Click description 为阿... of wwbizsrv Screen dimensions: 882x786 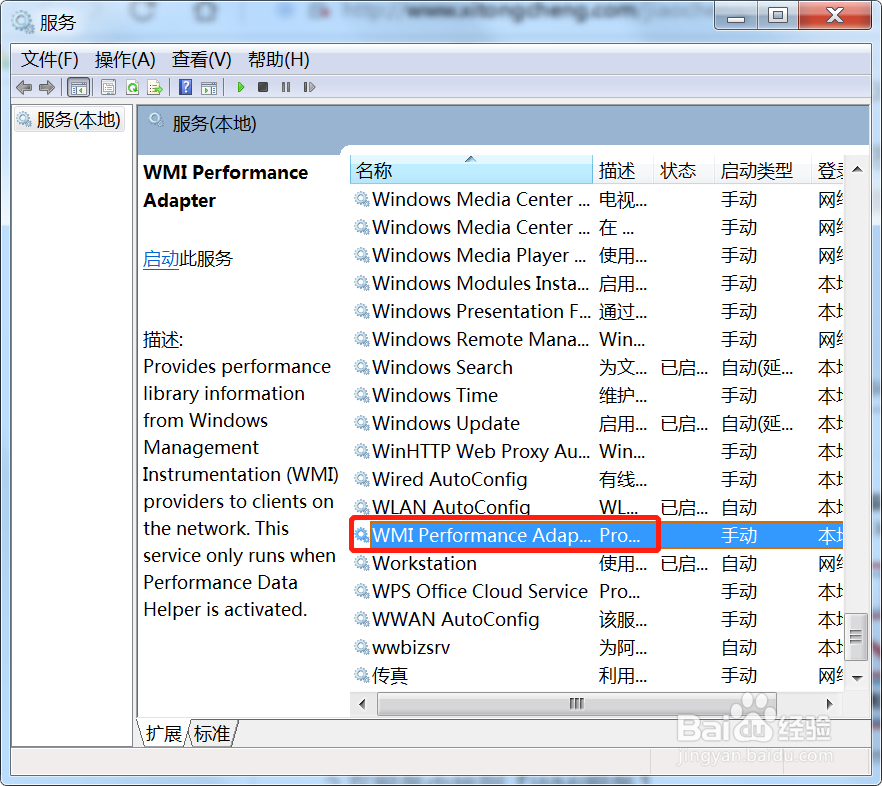coord(623,647)
